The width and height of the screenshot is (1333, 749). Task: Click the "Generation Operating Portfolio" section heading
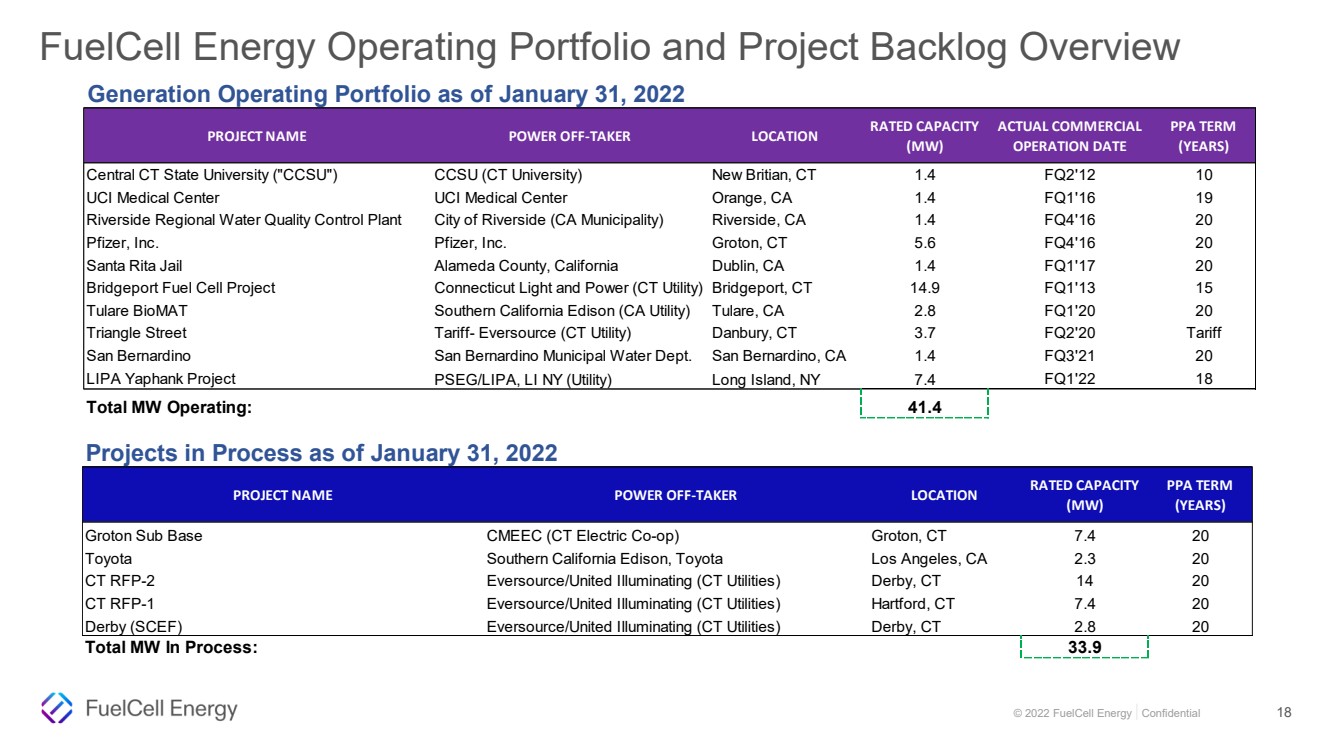click(386, 95)
